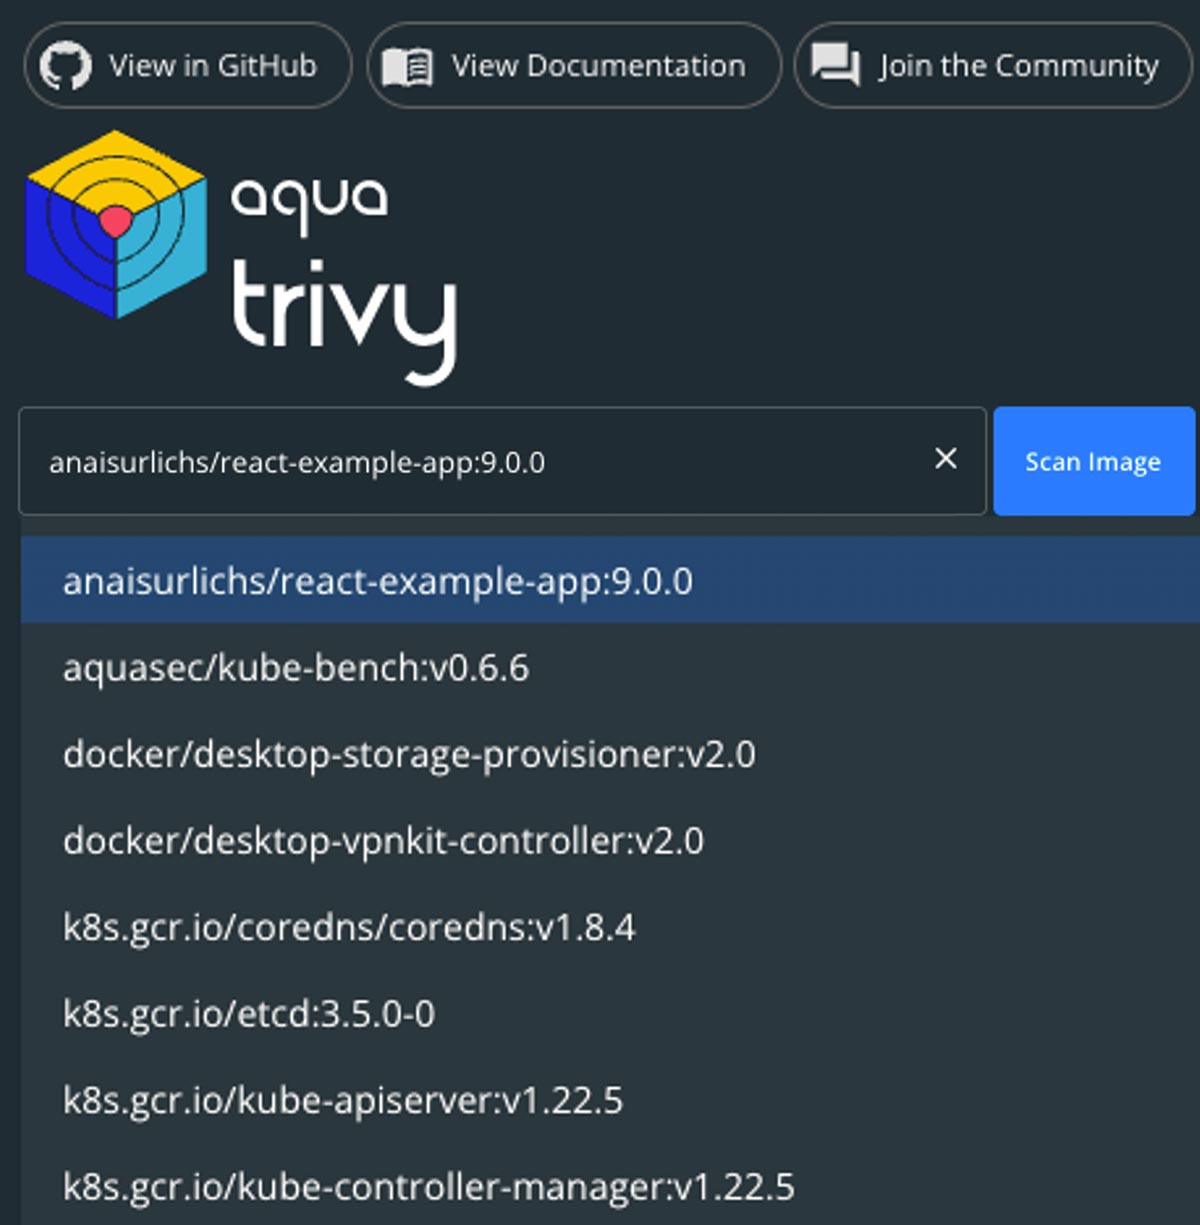Open the View in GitHub button
The width and height of the screenshot is (1200, 1225).
(188, 66)
